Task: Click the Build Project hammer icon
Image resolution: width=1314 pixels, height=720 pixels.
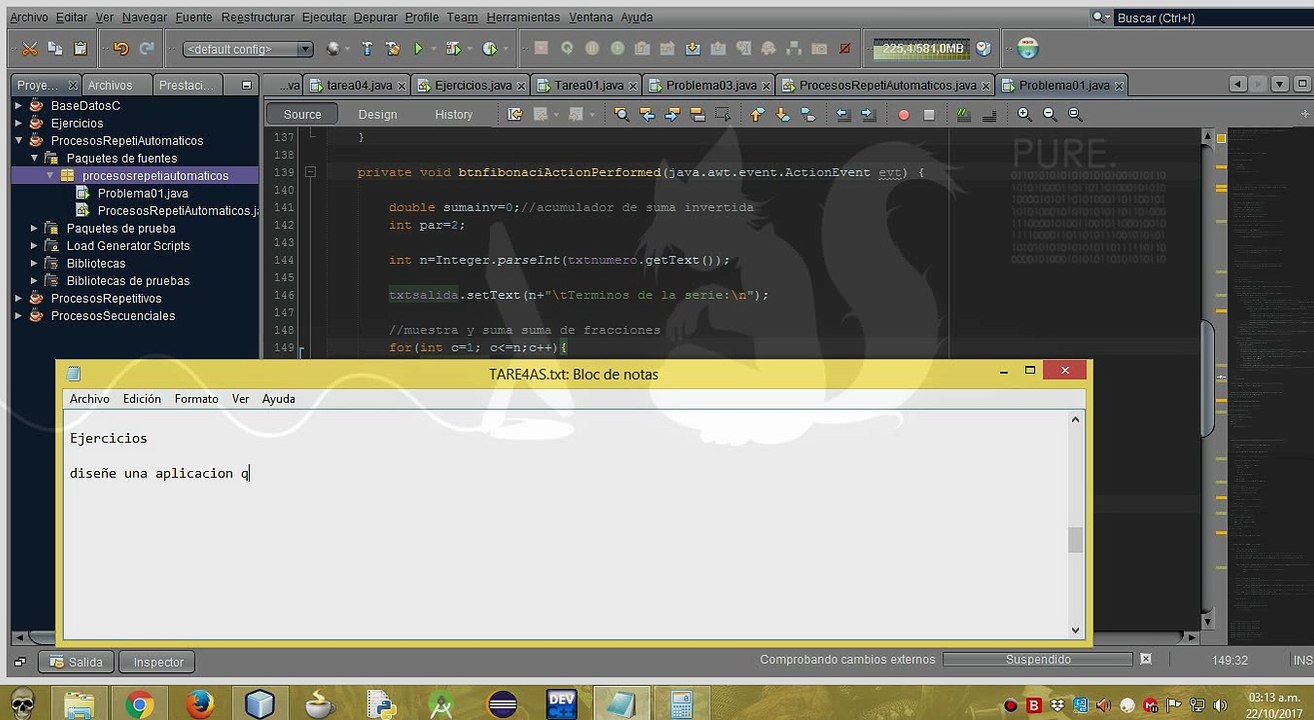Action: (x=367, y=48)
